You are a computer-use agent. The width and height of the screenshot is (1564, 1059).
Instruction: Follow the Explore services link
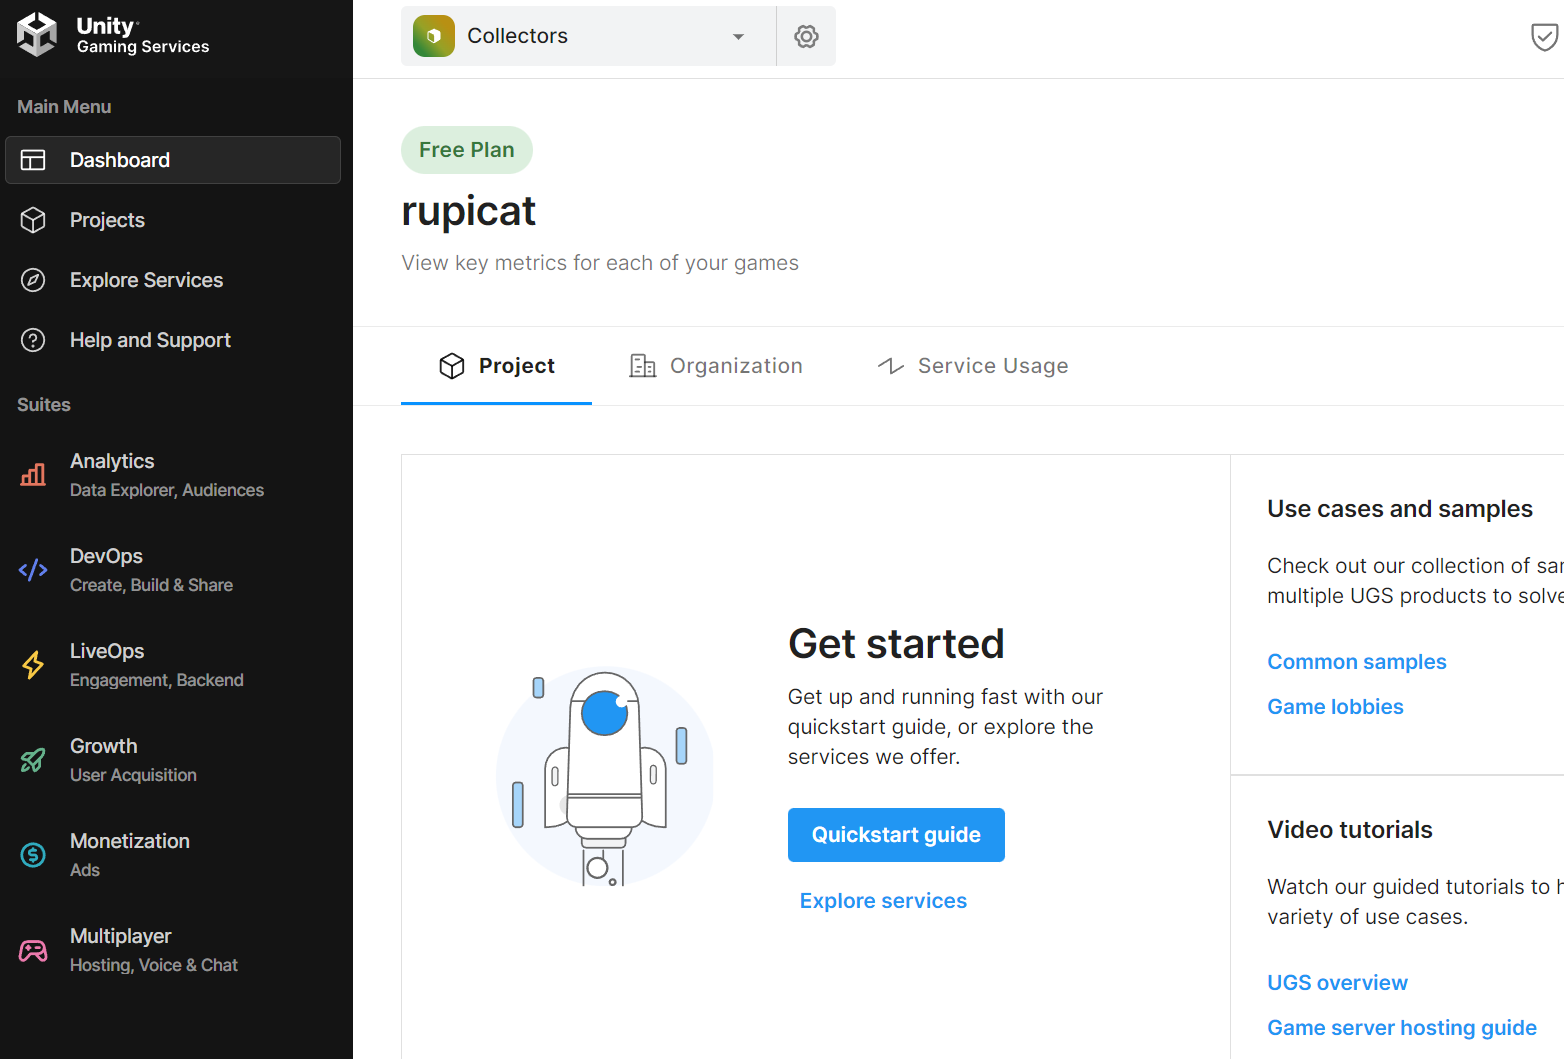click(x=883, y=901)
